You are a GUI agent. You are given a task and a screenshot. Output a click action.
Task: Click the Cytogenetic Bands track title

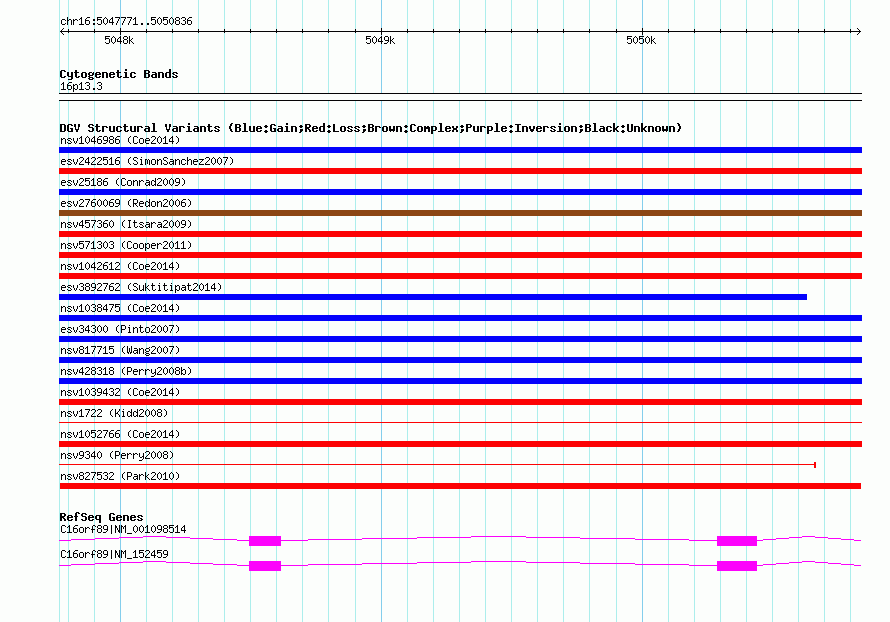pyautogui.click(x=119, y=74)
